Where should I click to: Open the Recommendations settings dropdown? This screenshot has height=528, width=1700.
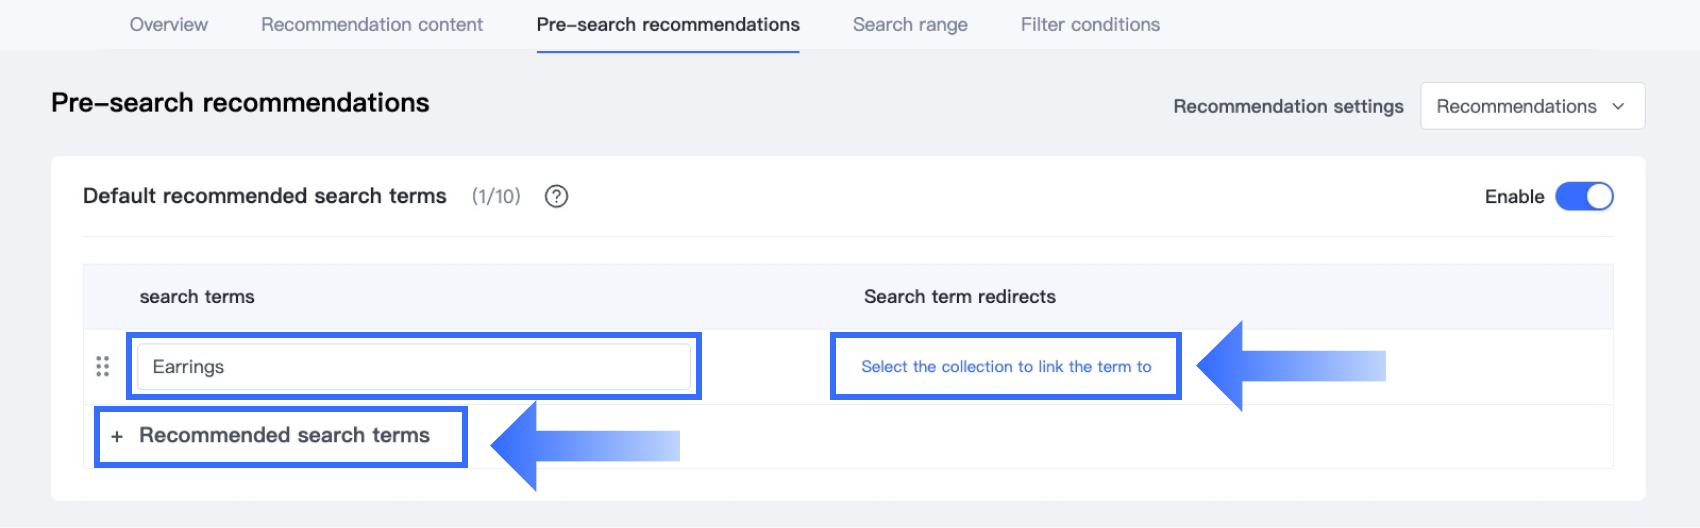tap(1531, 107)
